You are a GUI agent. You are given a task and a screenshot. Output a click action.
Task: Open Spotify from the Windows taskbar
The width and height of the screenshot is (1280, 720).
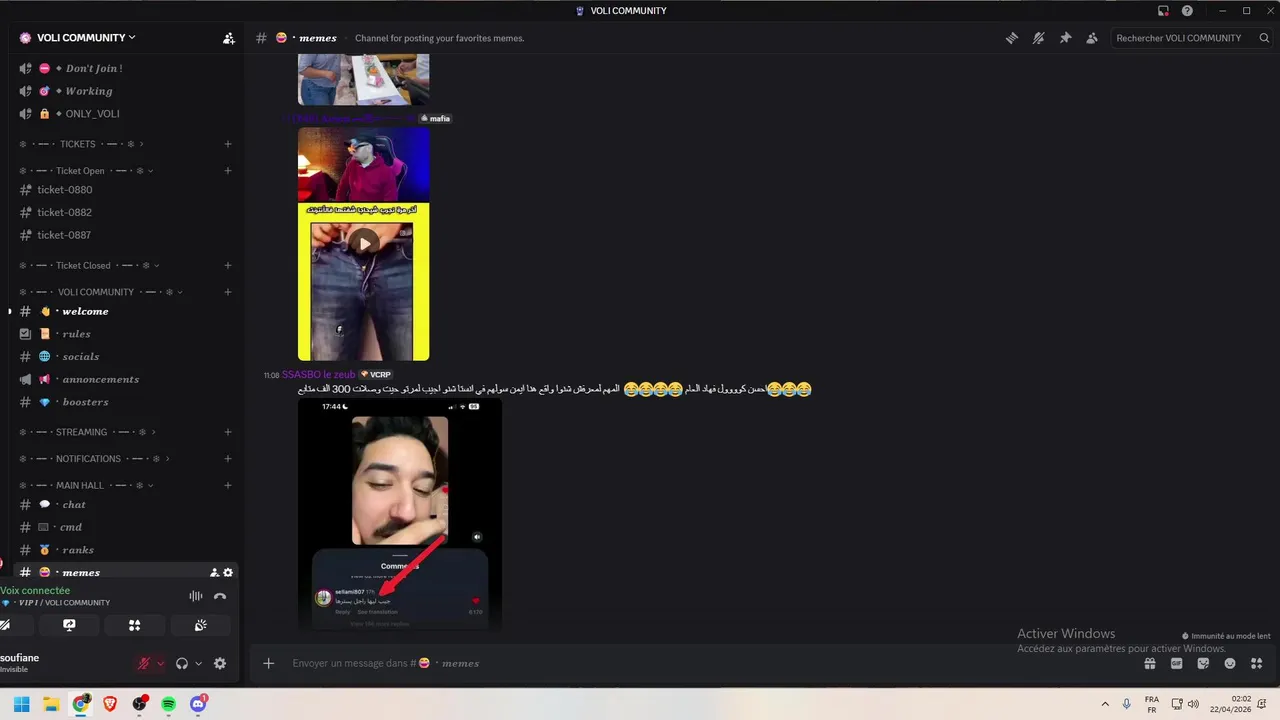(x=169, y=704)
